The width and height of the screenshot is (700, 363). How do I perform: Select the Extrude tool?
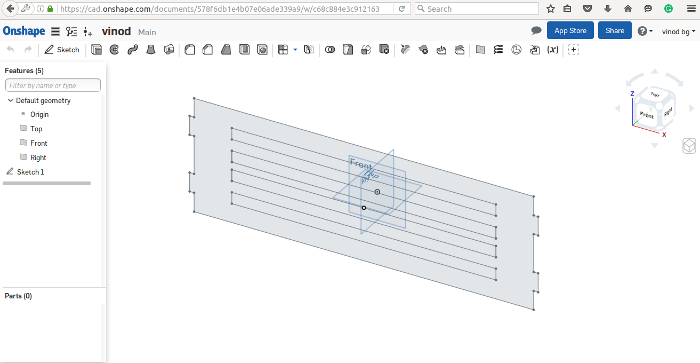(x=96, y=50)
